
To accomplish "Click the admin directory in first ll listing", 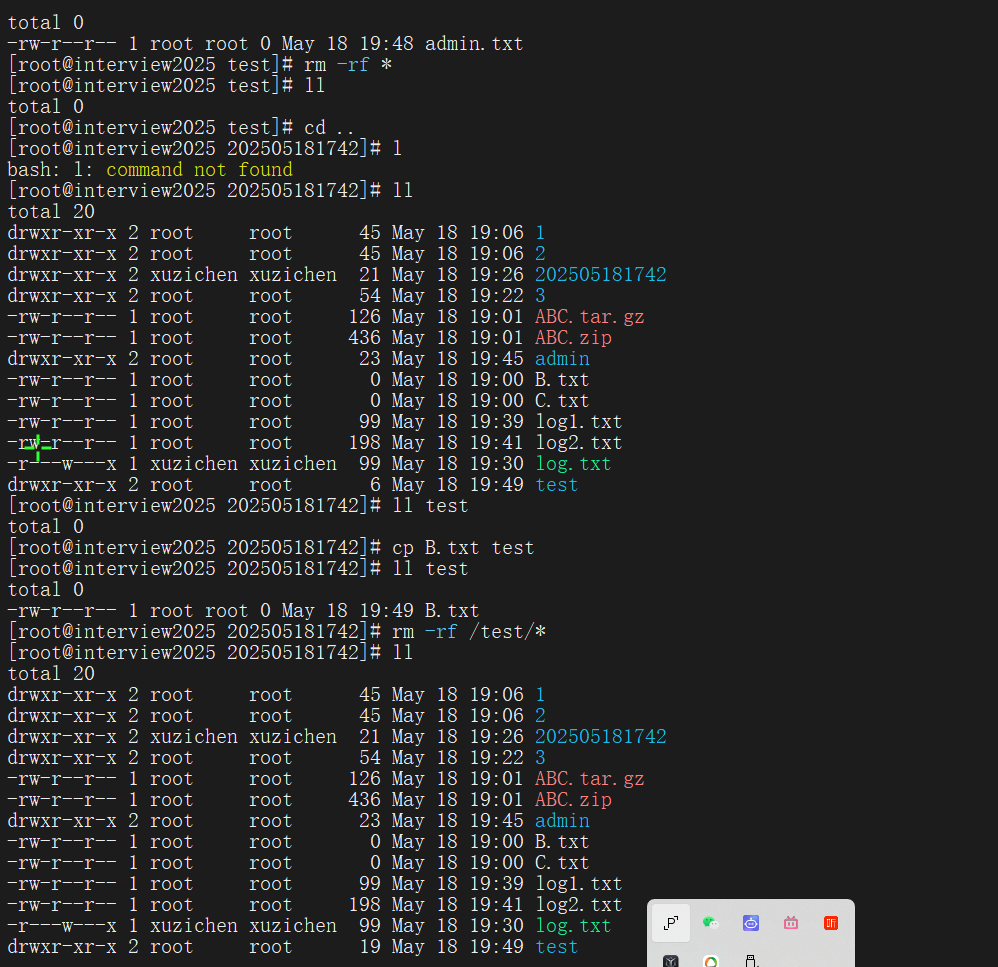I will pyautogui.click(x=562, y=359).
